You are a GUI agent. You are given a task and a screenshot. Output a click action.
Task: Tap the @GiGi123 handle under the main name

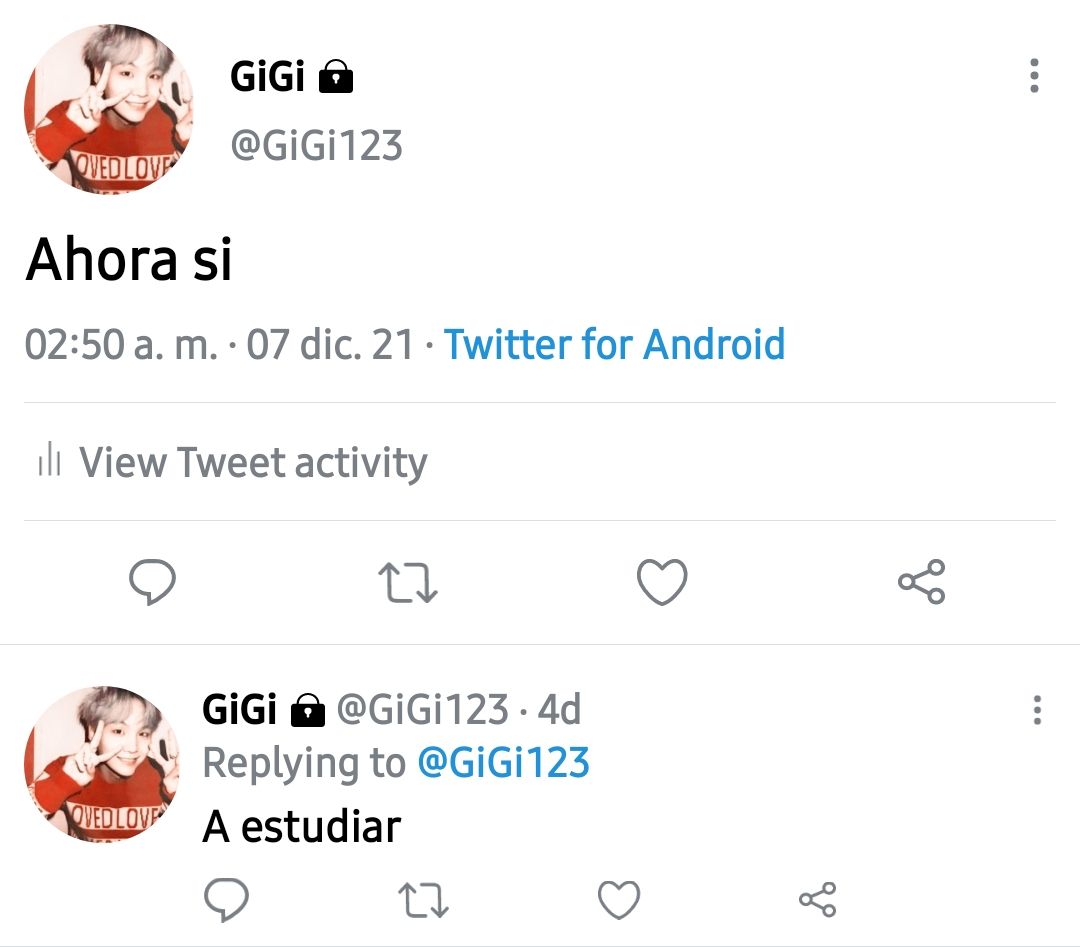pos(316,145)
